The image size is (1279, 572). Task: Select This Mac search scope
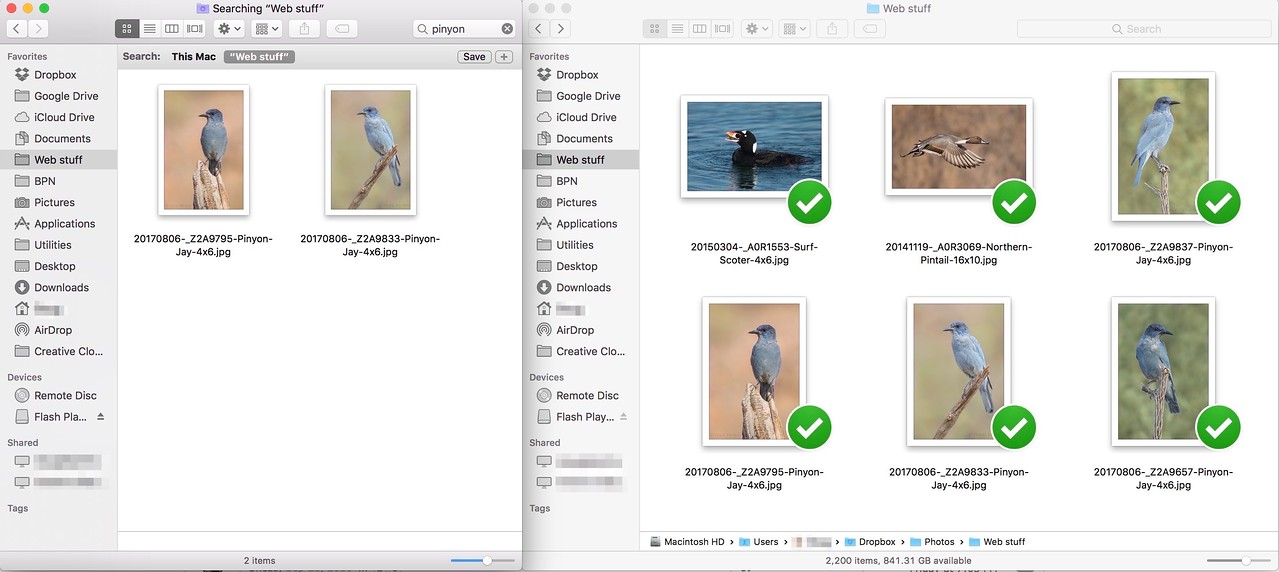(x=193, y=57)
